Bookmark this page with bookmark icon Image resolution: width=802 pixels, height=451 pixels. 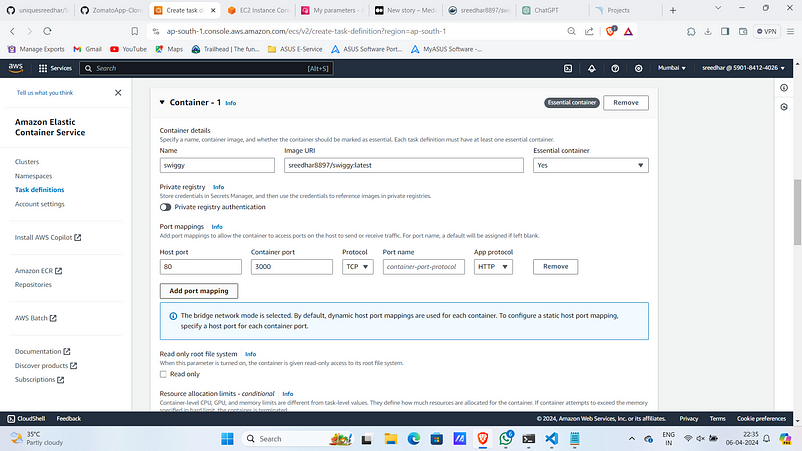click(135, 31)
